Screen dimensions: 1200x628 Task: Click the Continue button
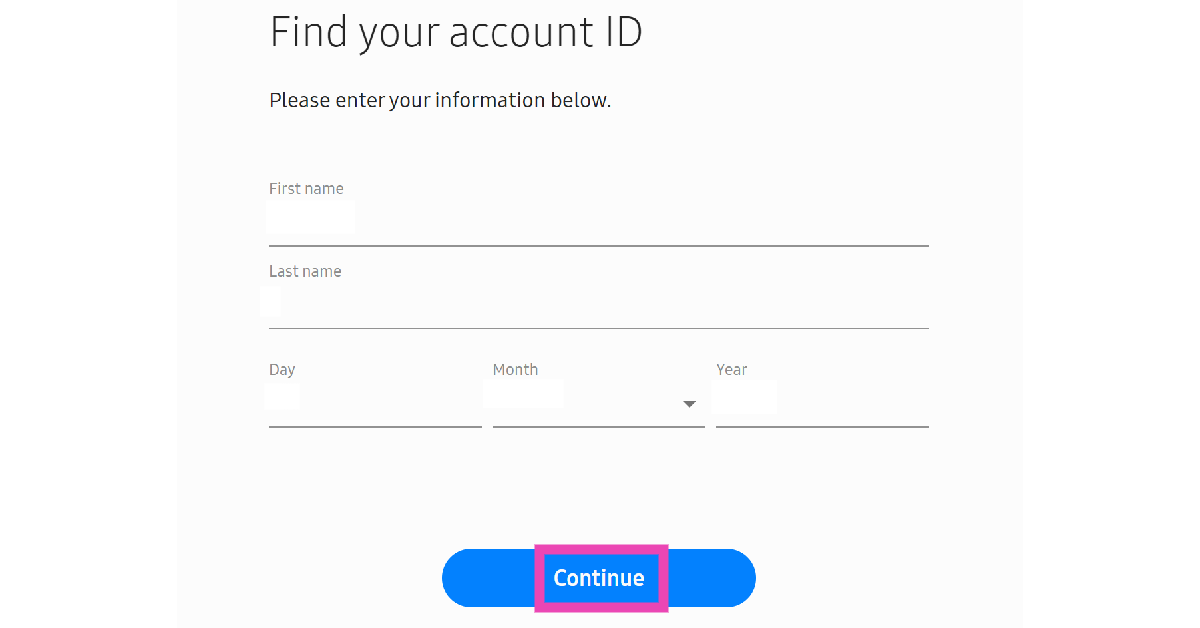pyautogui.click(x=598, y=578)
